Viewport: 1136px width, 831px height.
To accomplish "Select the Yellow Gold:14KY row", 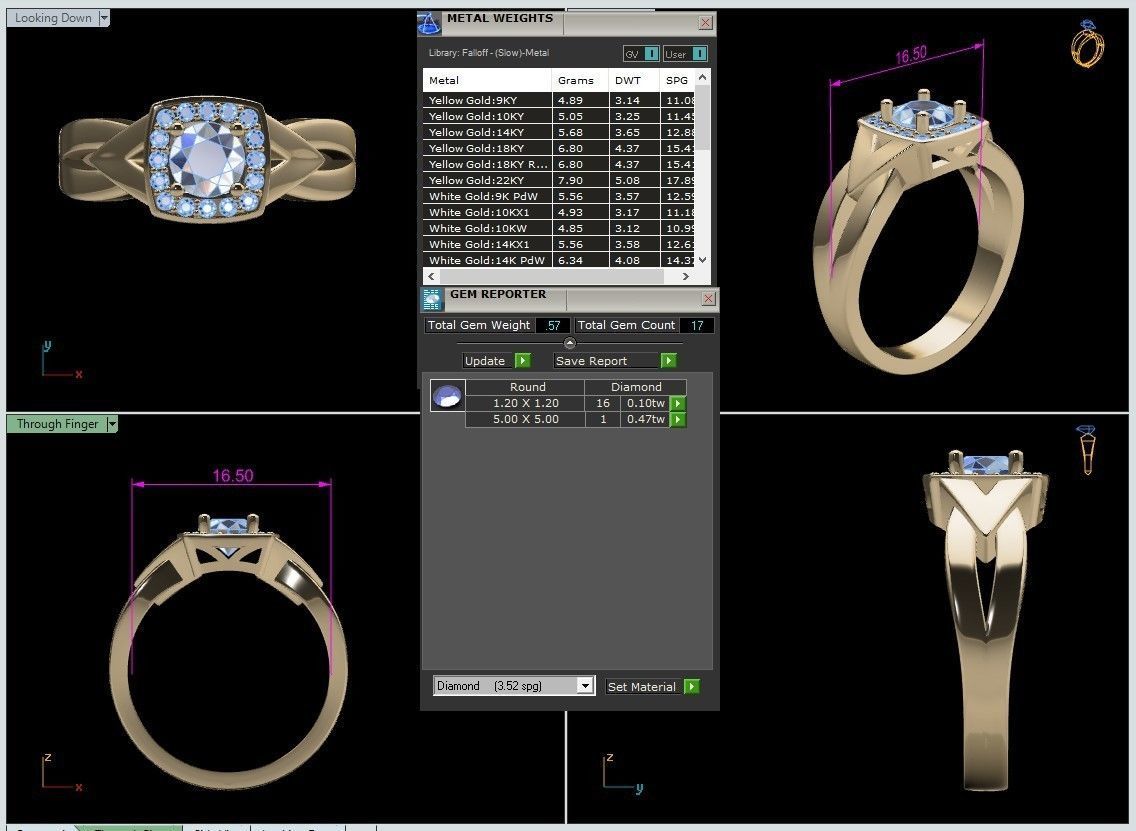I will point(559,132).
